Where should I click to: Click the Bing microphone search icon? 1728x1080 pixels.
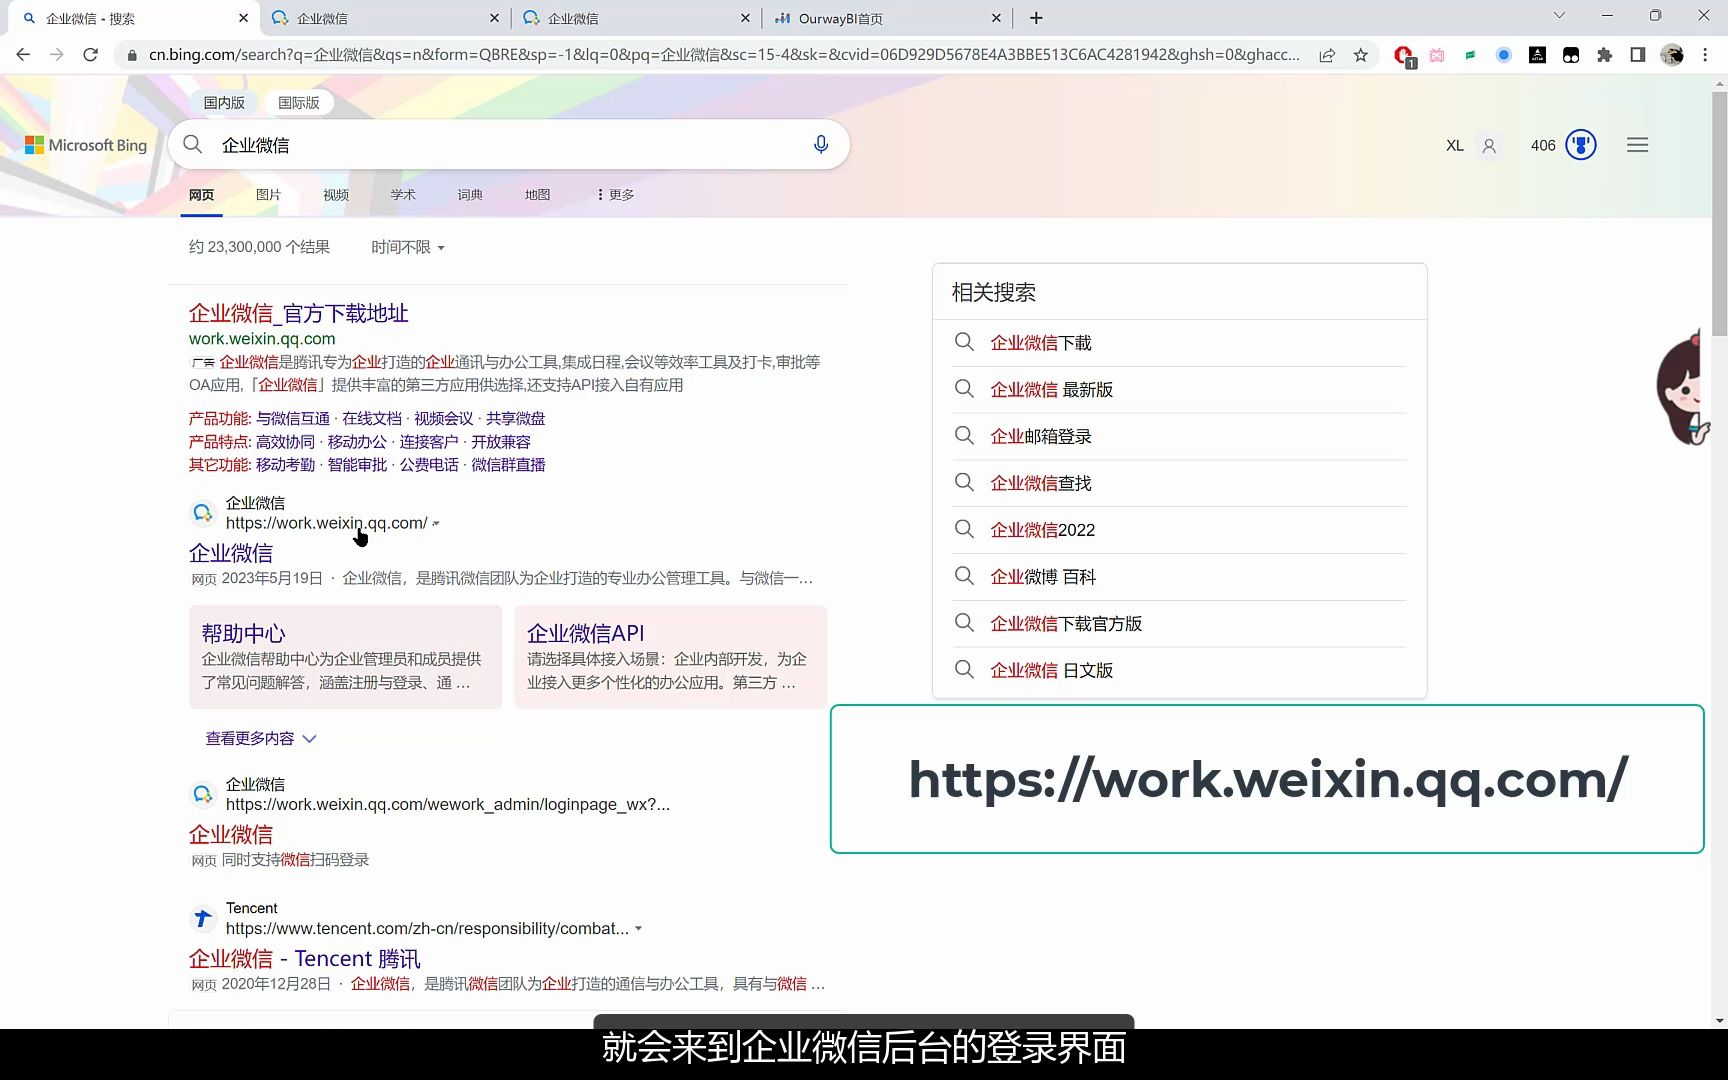(x=820, y=144)
